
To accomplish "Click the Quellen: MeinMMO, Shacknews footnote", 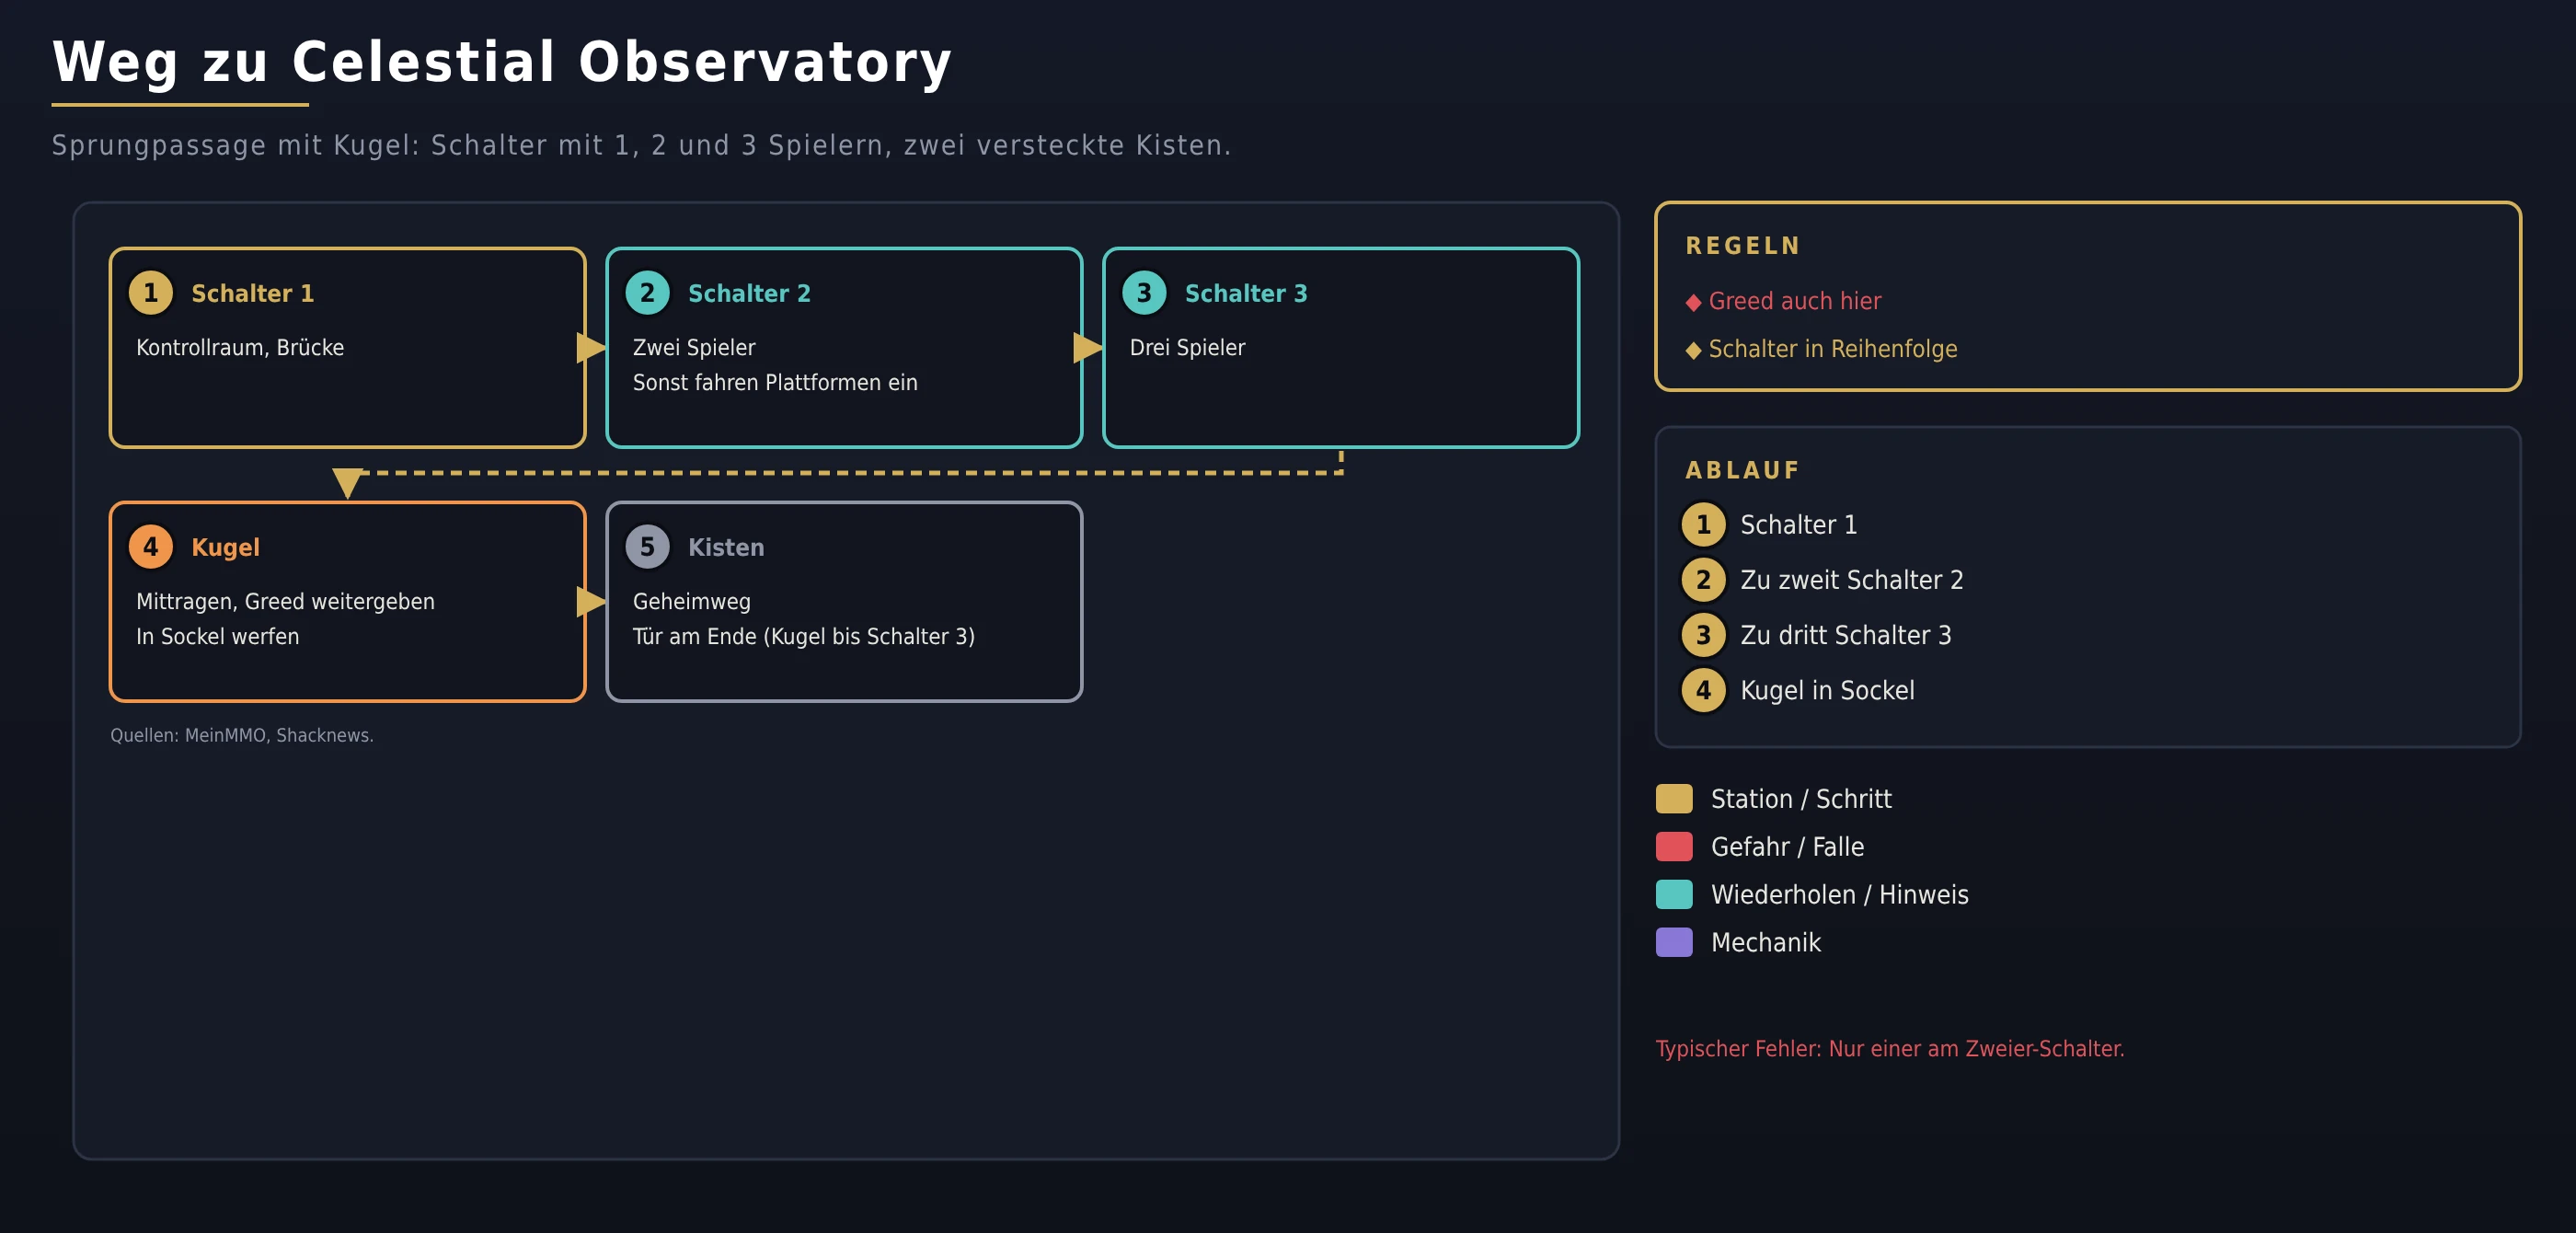I will (242, 735).
